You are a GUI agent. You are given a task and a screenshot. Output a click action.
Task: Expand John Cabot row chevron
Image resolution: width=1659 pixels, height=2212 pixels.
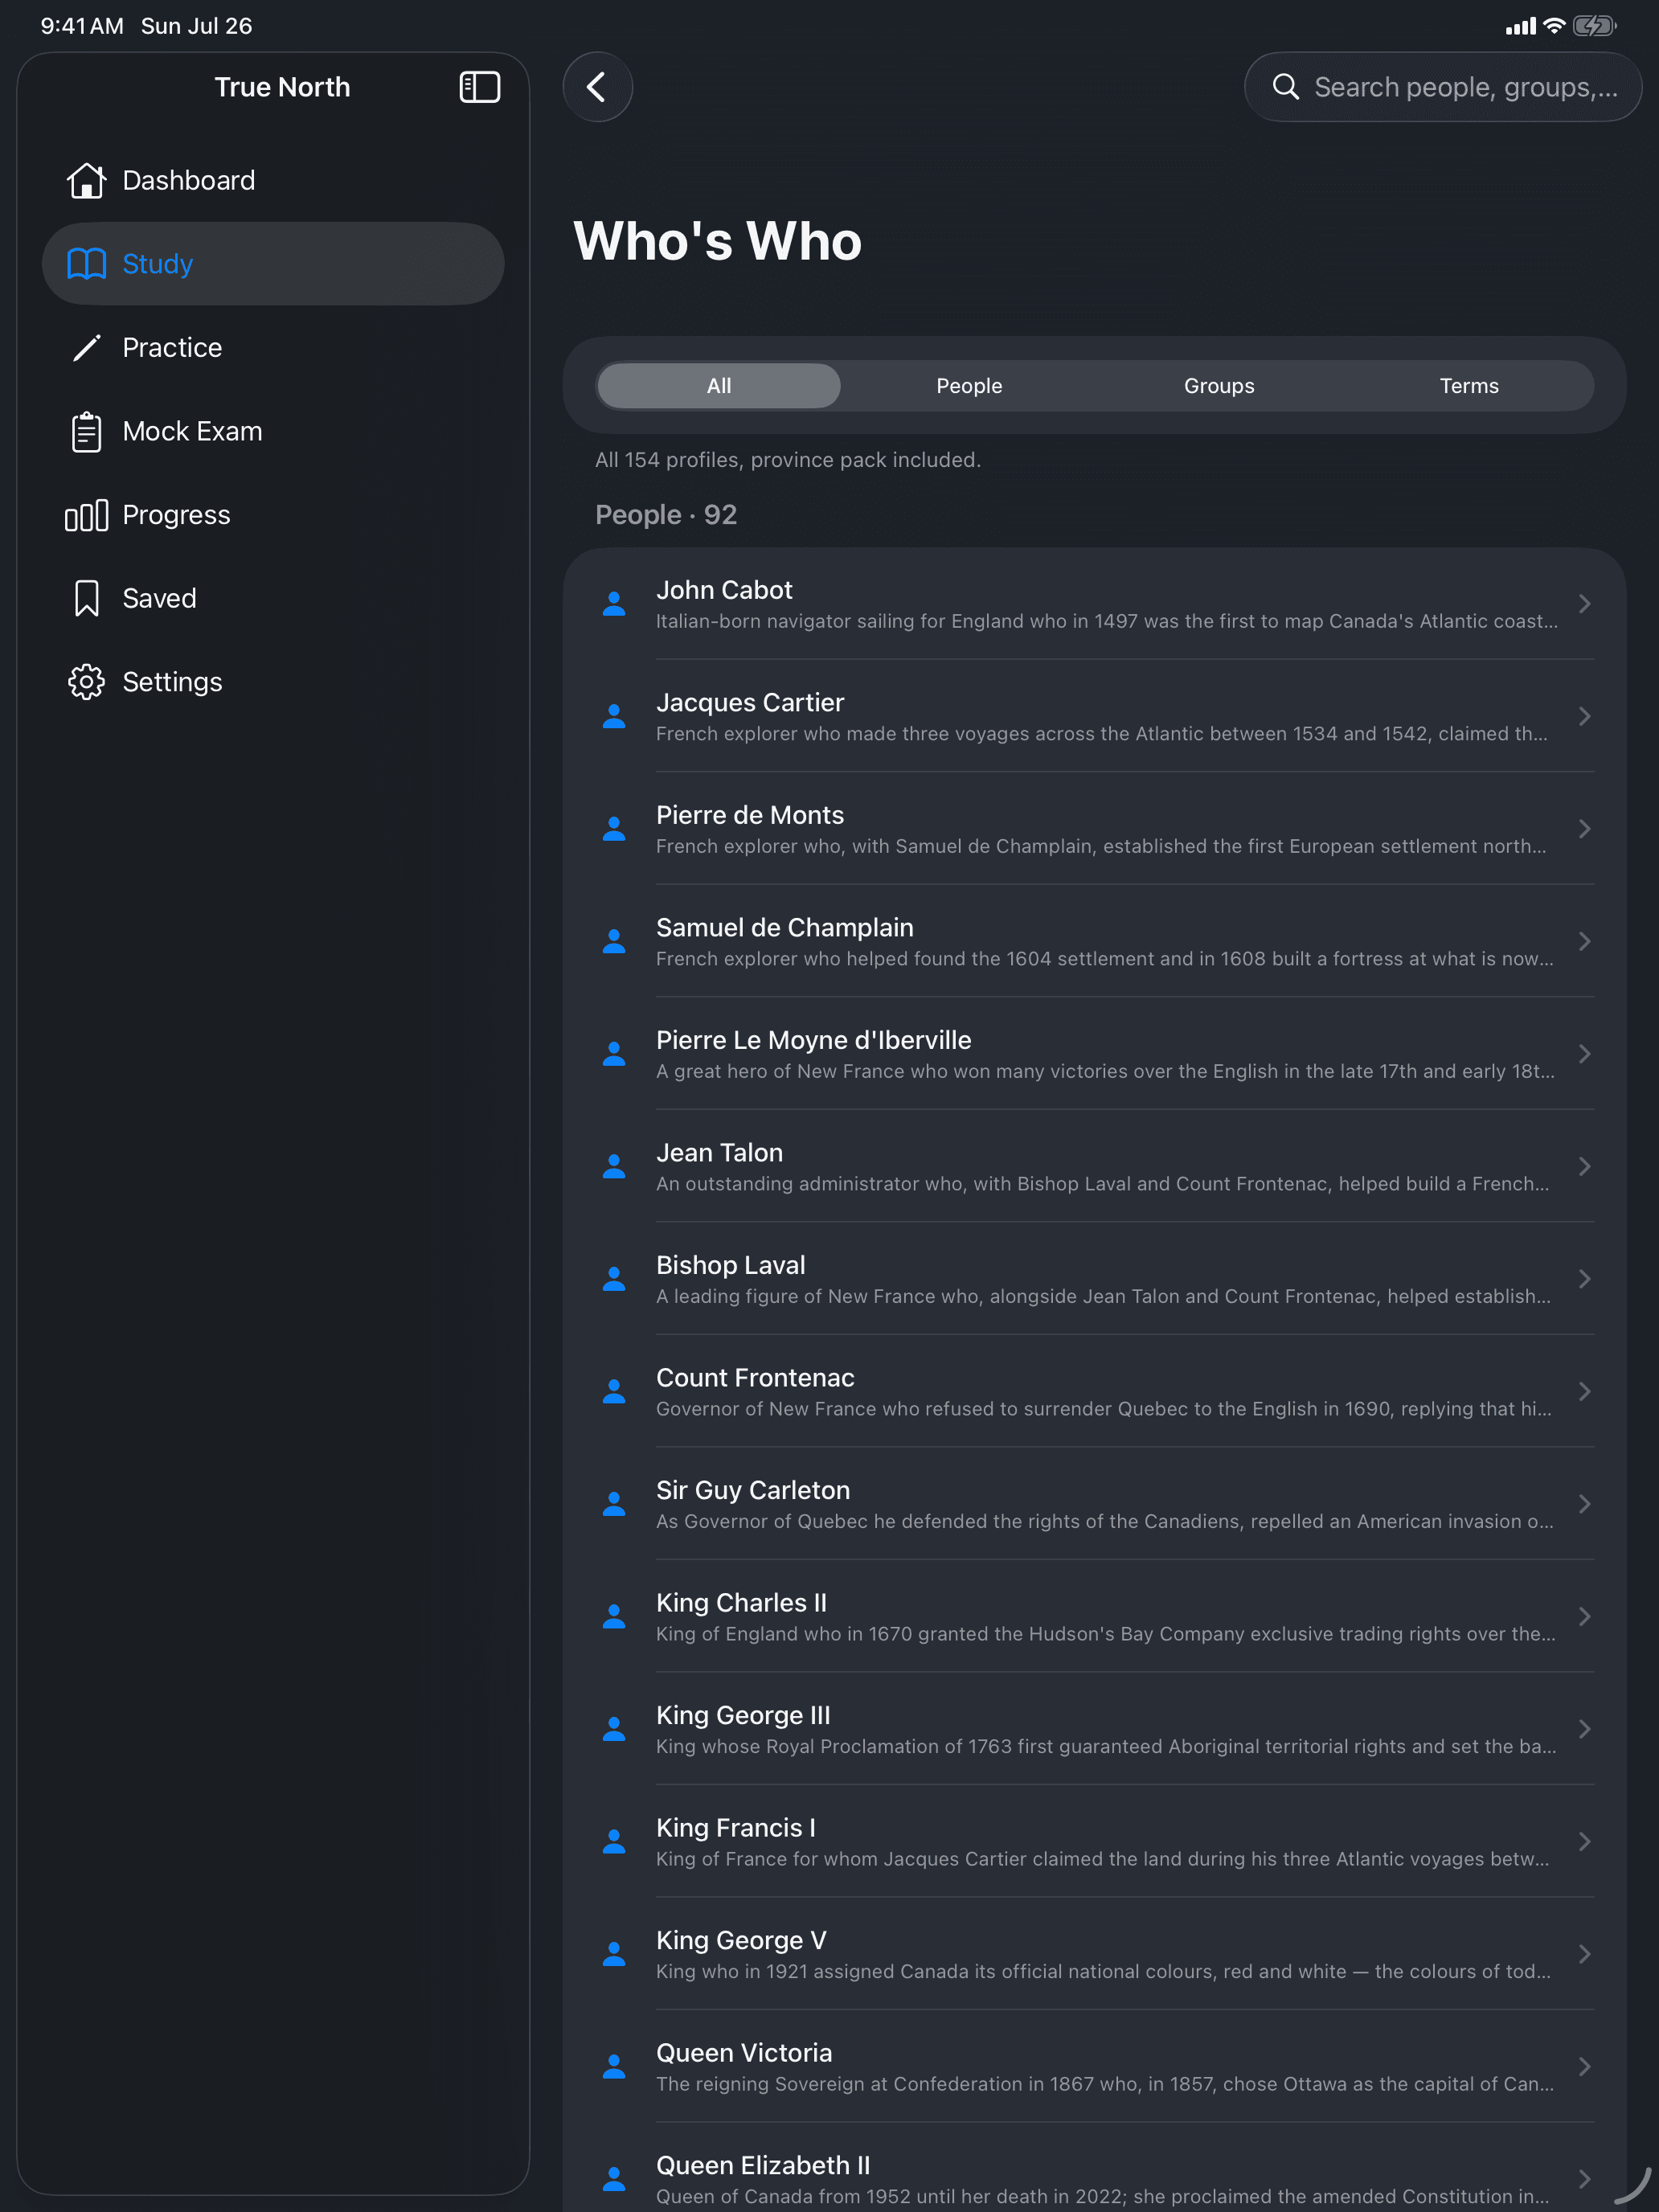click(x=1584, y=604)
